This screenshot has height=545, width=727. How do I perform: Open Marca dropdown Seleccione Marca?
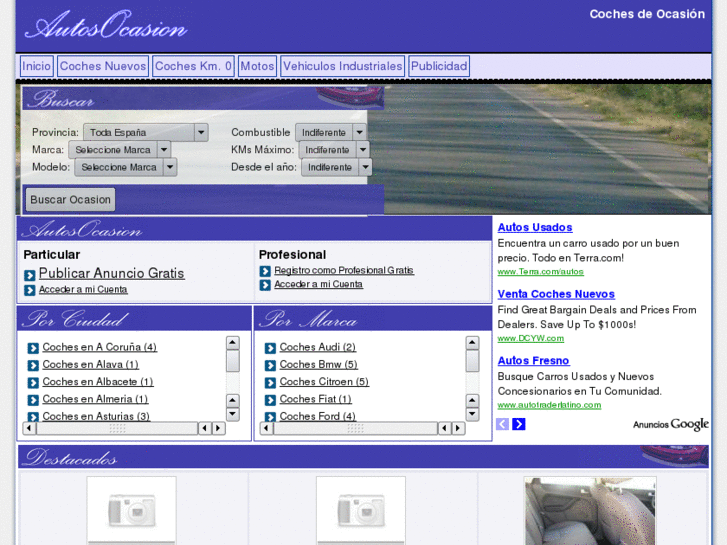[120, 150]
